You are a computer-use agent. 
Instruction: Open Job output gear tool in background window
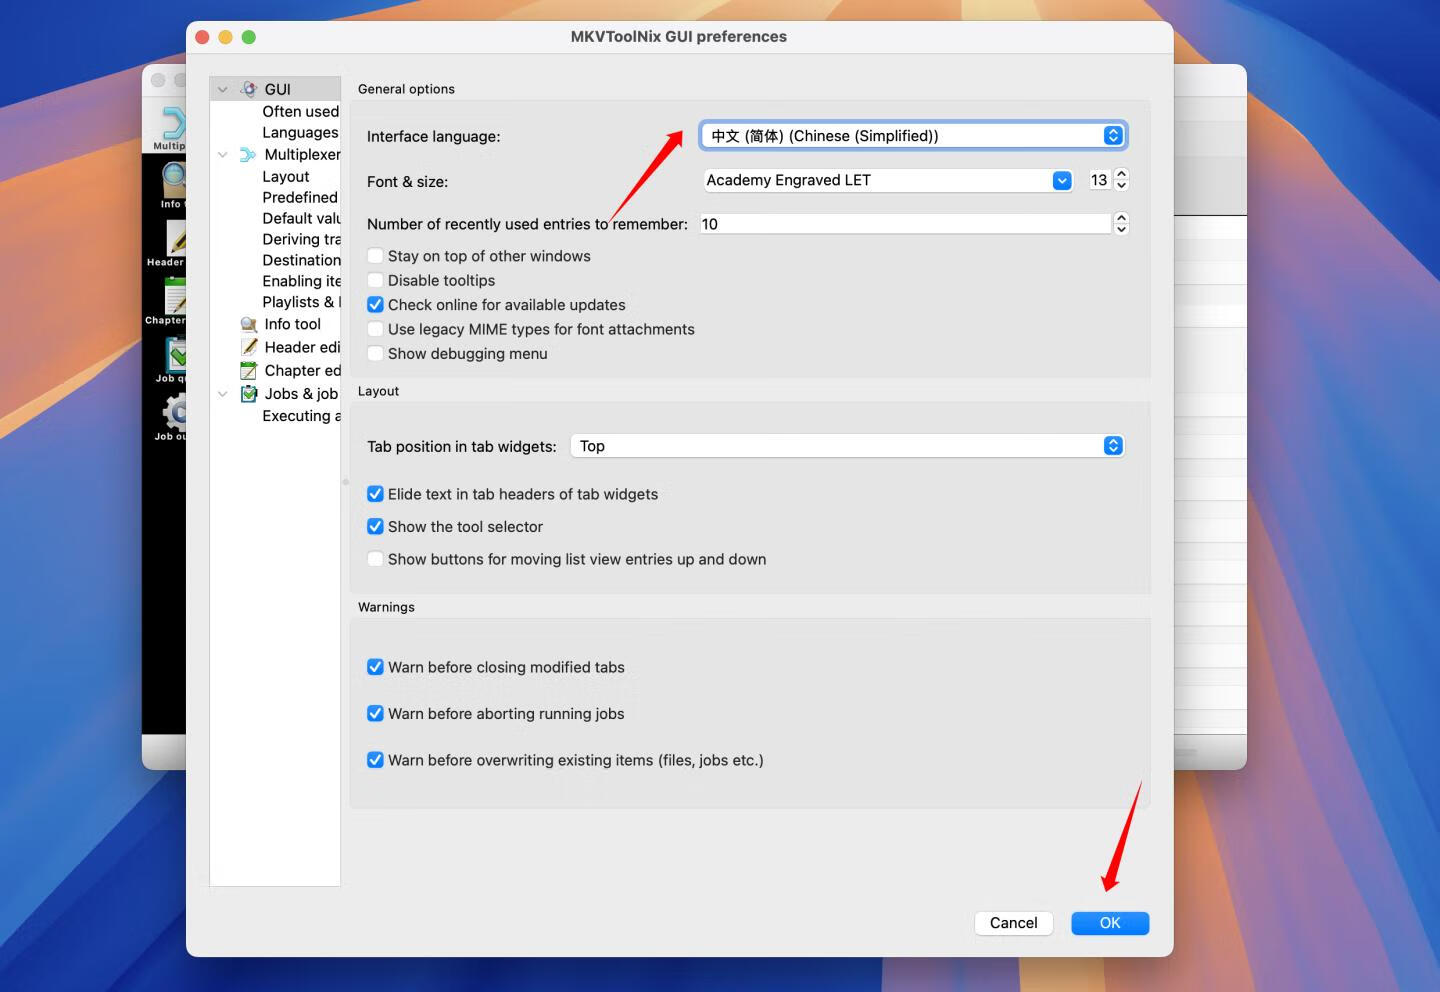click(174, 412)
